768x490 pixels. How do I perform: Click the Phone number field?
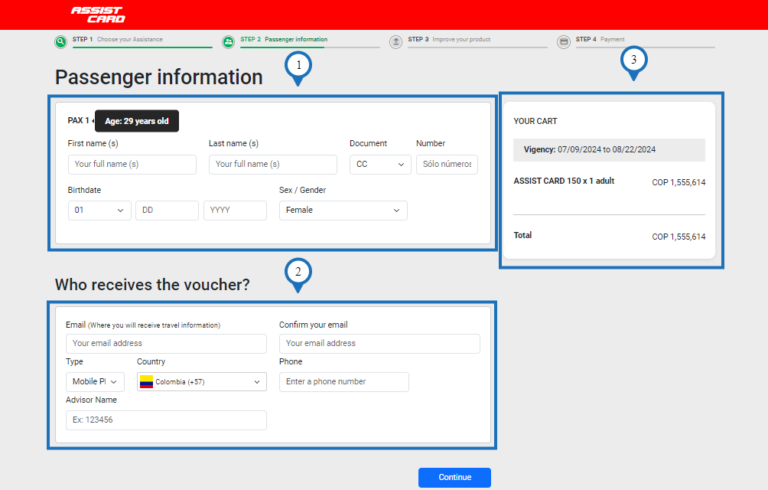point(344,382)
